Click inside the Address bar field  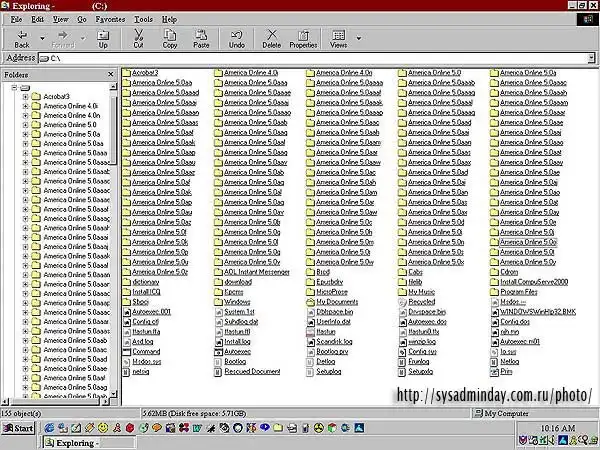coord(300,58)
